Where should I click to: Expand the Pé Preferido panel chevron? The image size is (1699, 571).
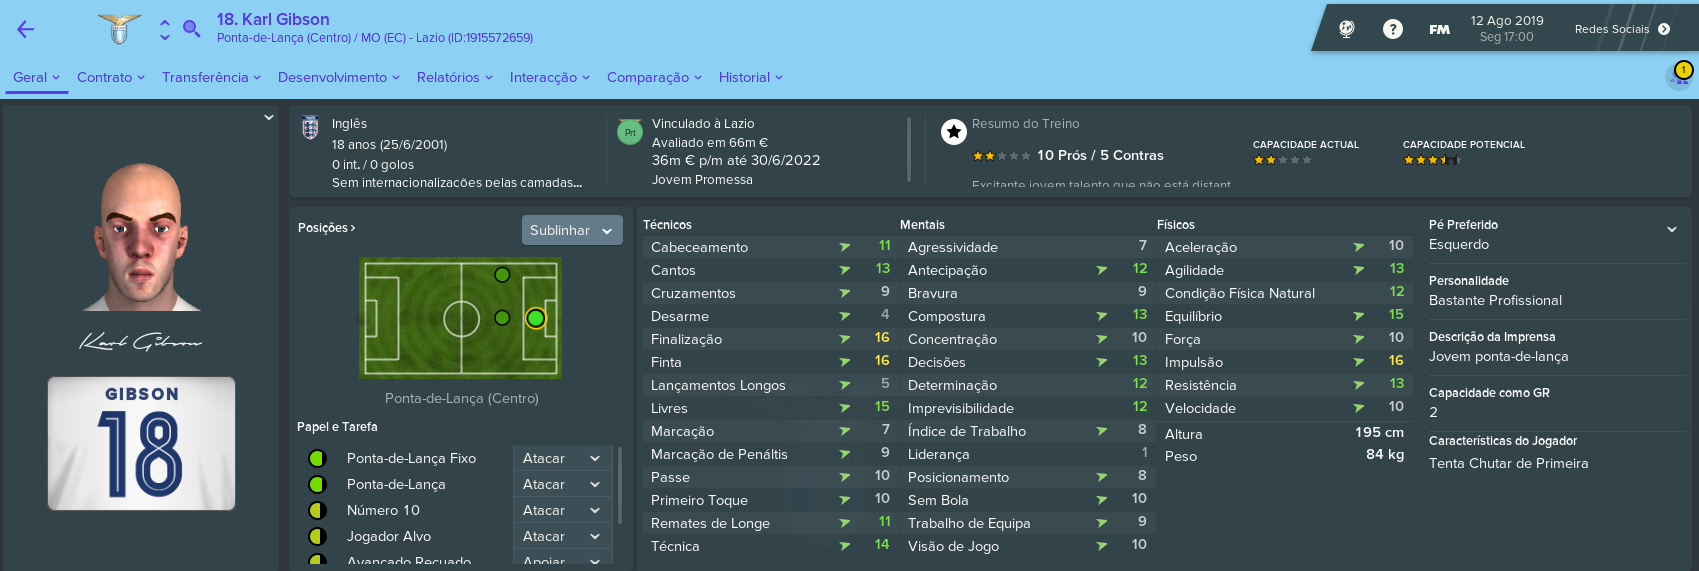click(1672, 229)
